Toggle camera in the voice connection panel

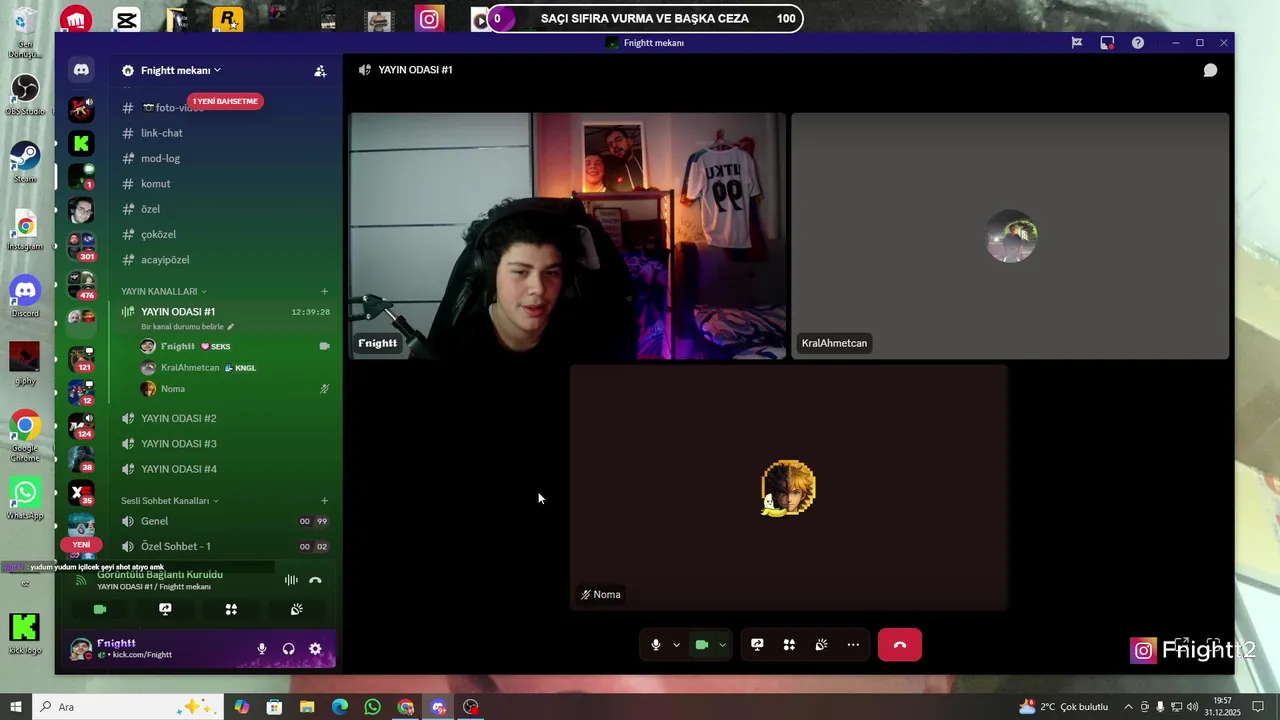tap(100, 609)
